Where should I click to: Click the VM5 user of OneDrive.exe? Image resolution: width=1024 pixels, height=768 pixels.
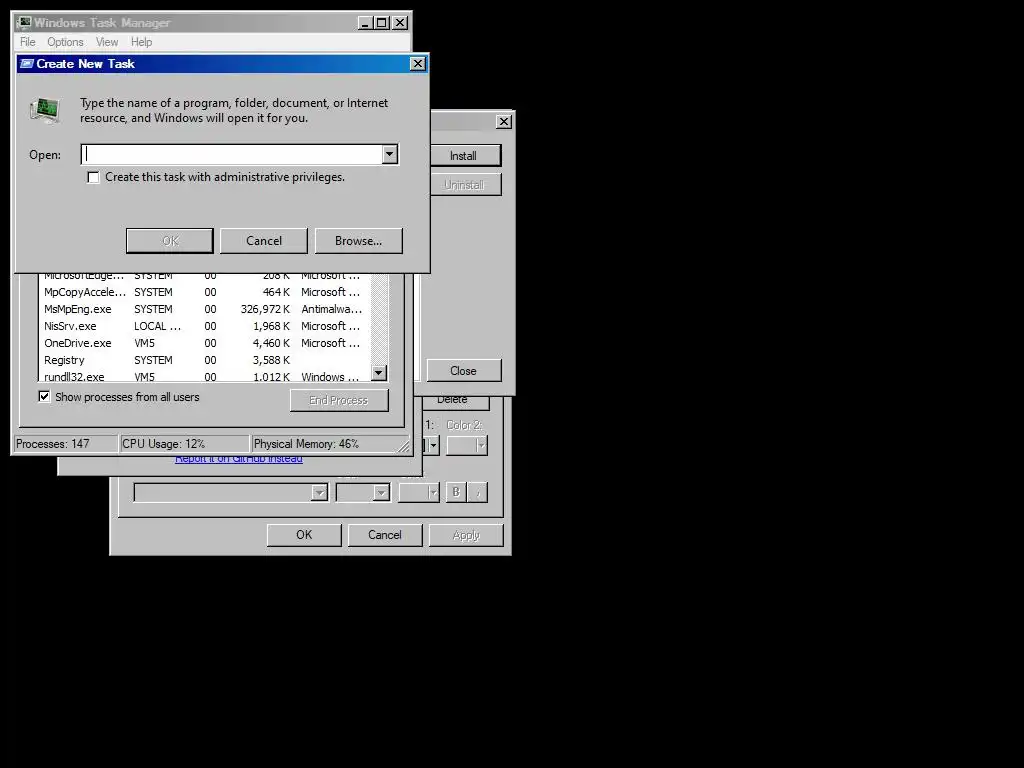click(x=144, y=343)
